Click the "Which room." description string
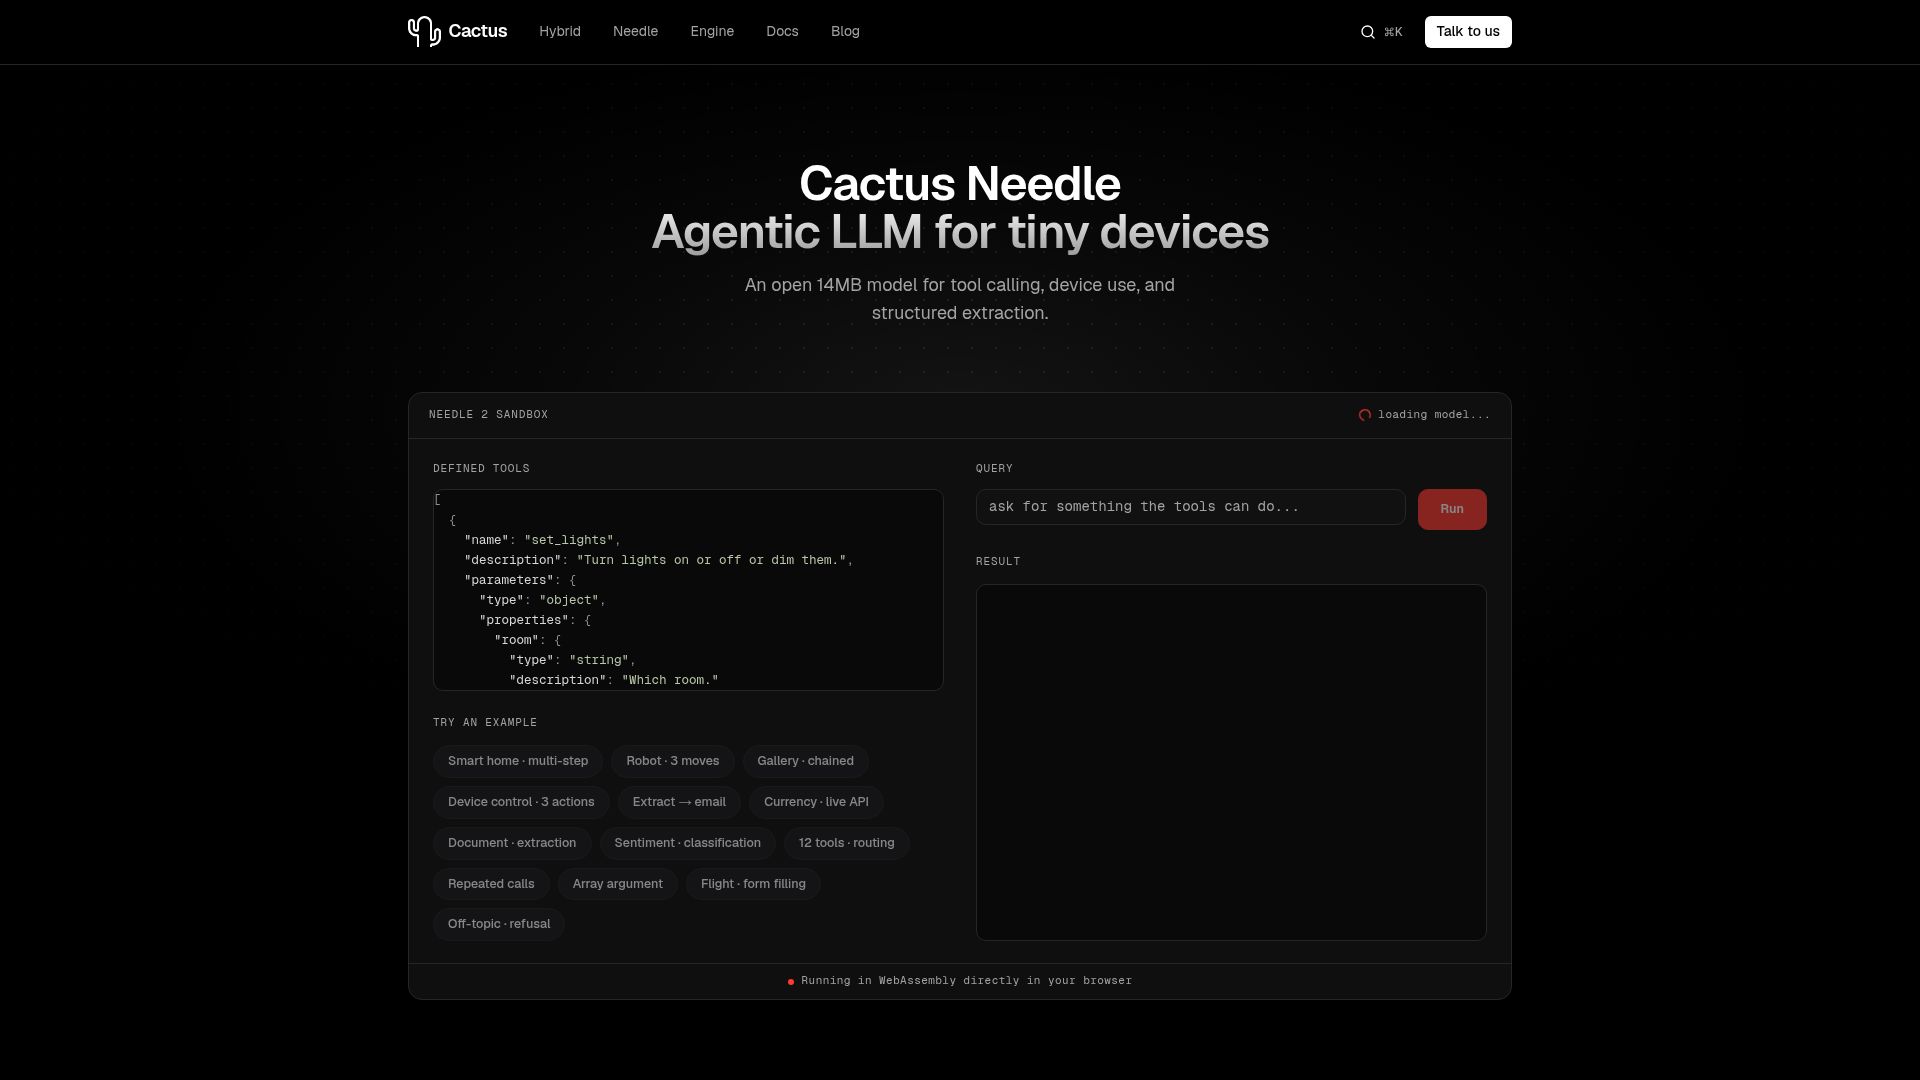 pos(670,681)
